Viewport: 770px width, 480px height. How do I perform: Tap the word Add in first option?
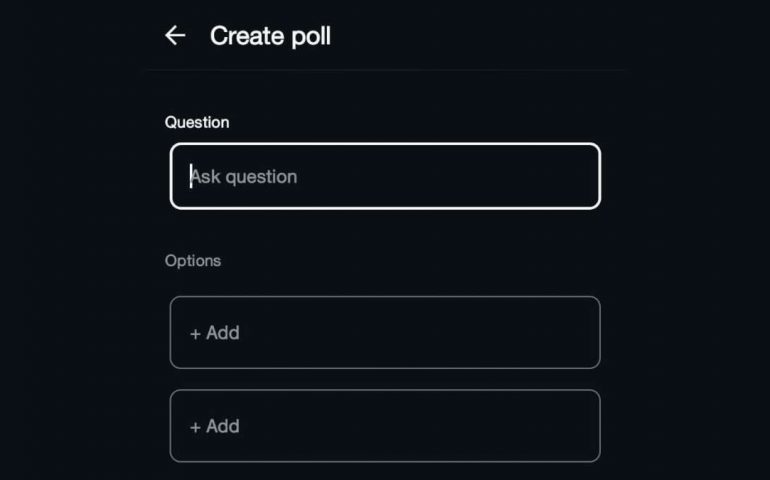223,332
